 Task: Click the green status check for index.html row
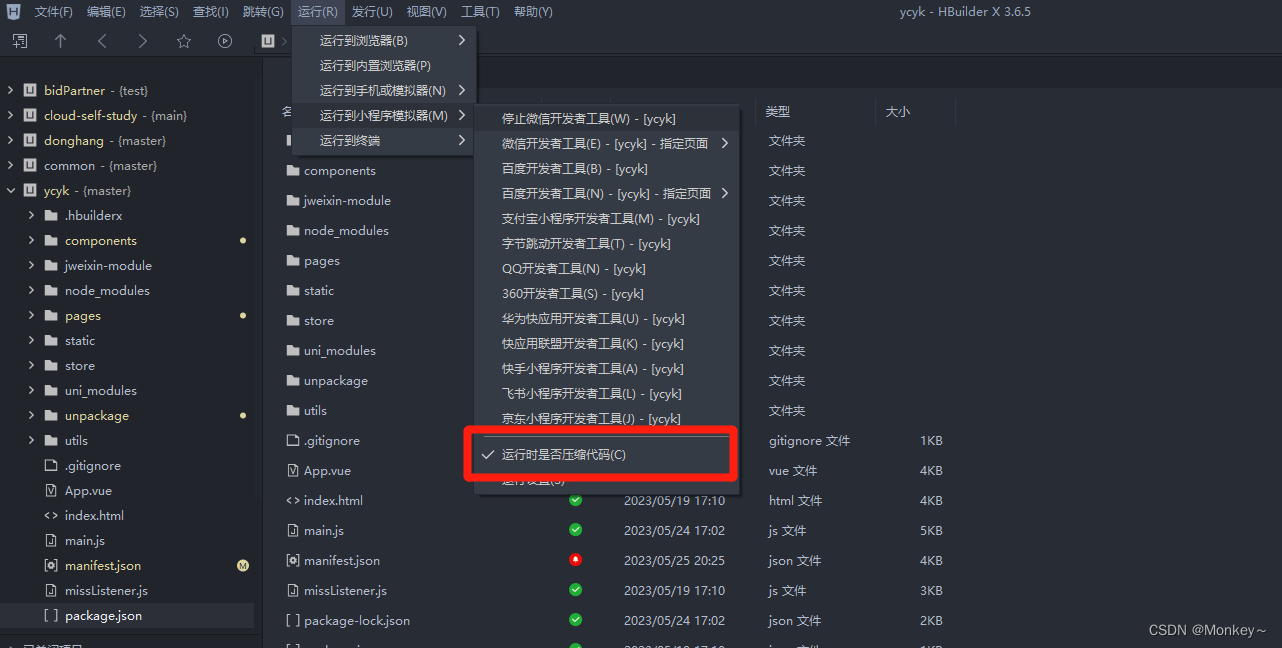[575, 500]
